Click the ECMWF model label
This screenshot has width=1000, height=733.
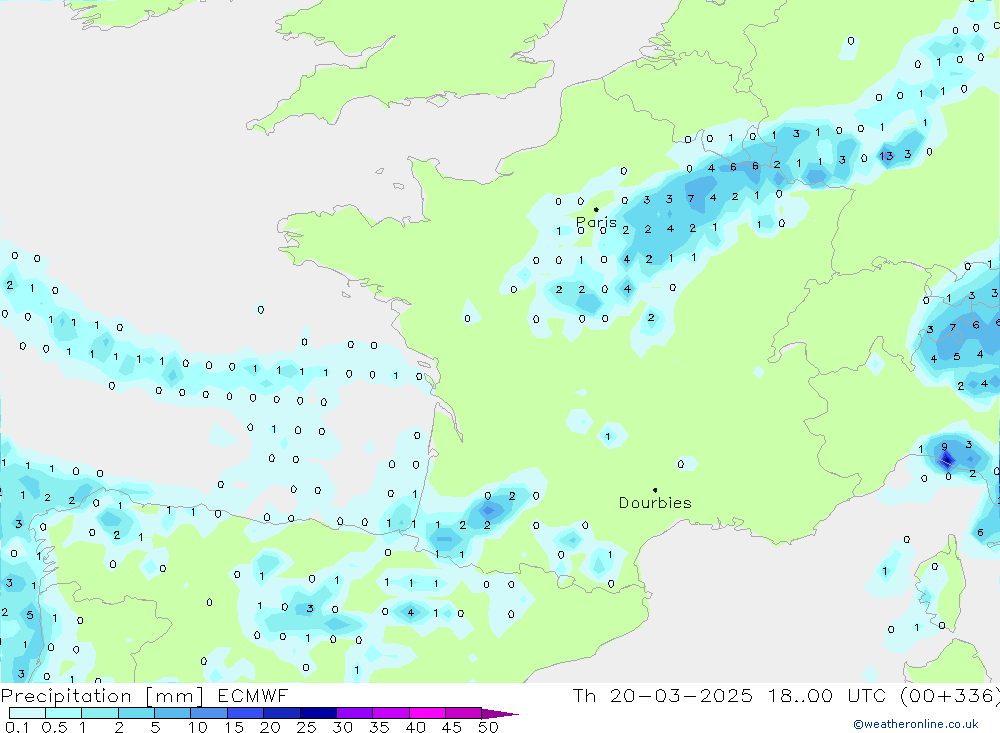(x=253, y=695)
